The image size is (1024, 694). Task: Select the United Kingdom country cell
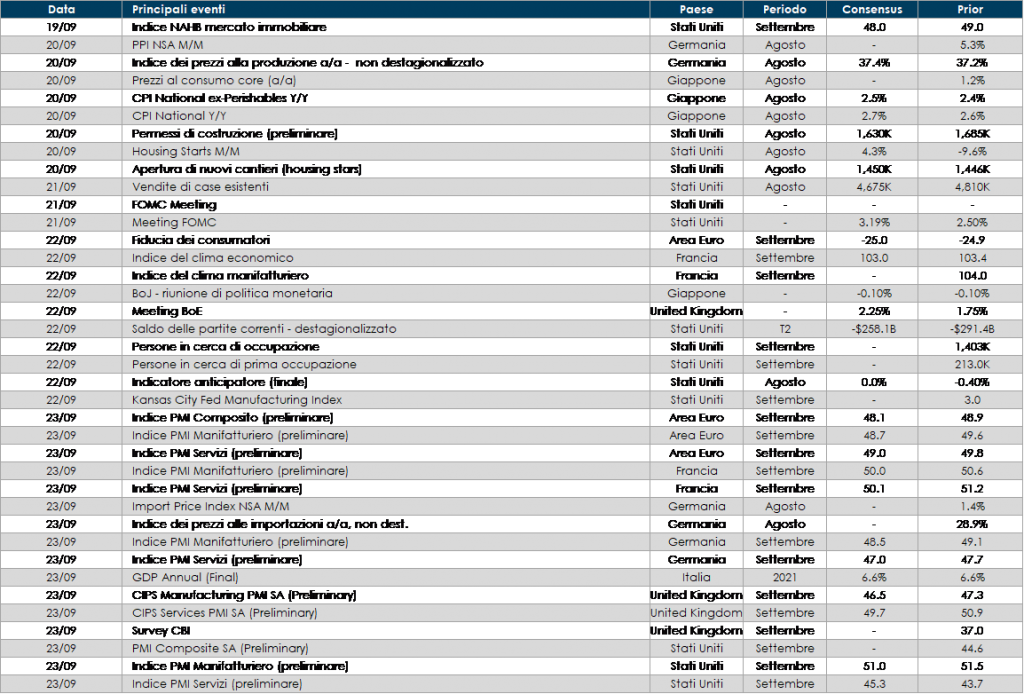point(696,613)
